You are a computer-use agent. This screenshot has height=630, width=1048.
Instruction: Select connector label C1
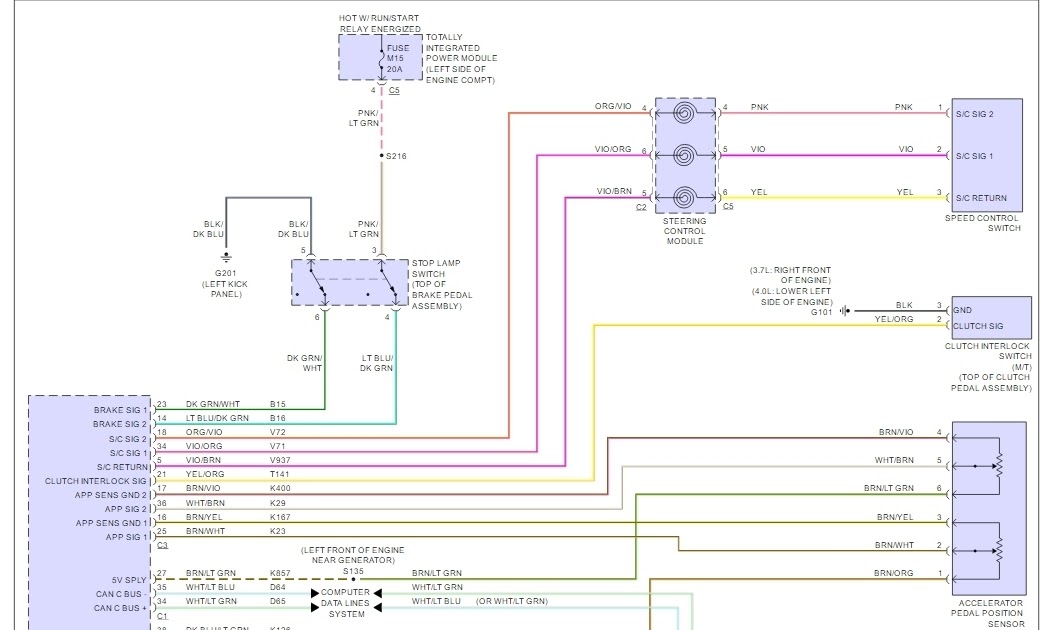pos(162,616)
